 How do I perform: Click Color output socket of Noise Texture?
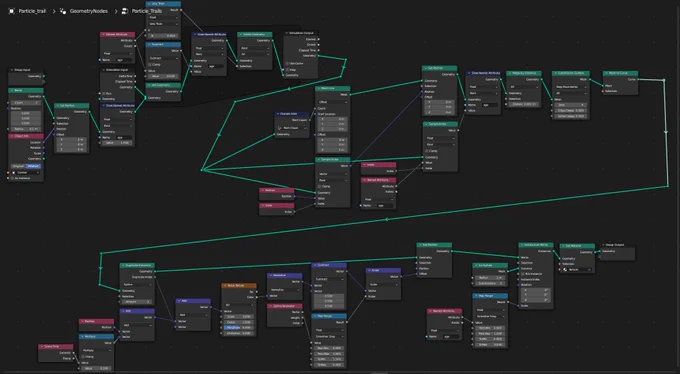[257, 297]
